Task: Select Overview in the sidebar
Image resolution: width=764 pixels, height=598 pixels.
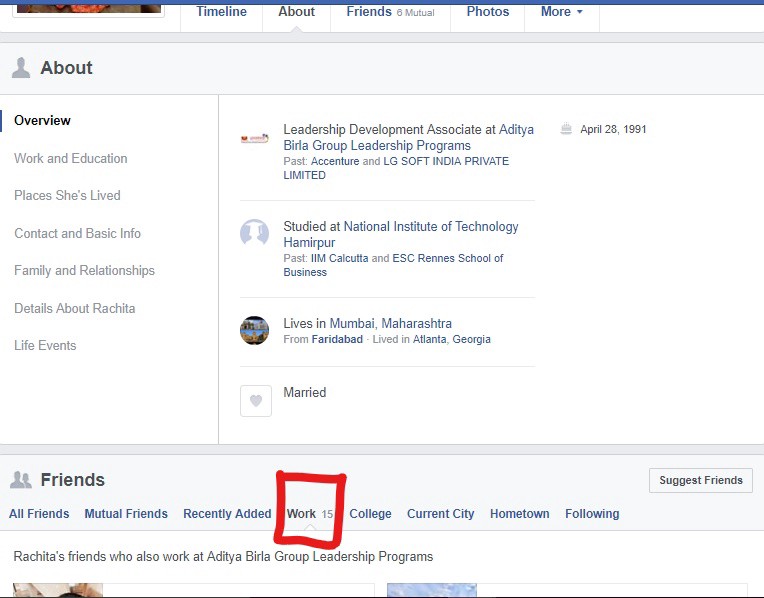Action: [42, 120]
